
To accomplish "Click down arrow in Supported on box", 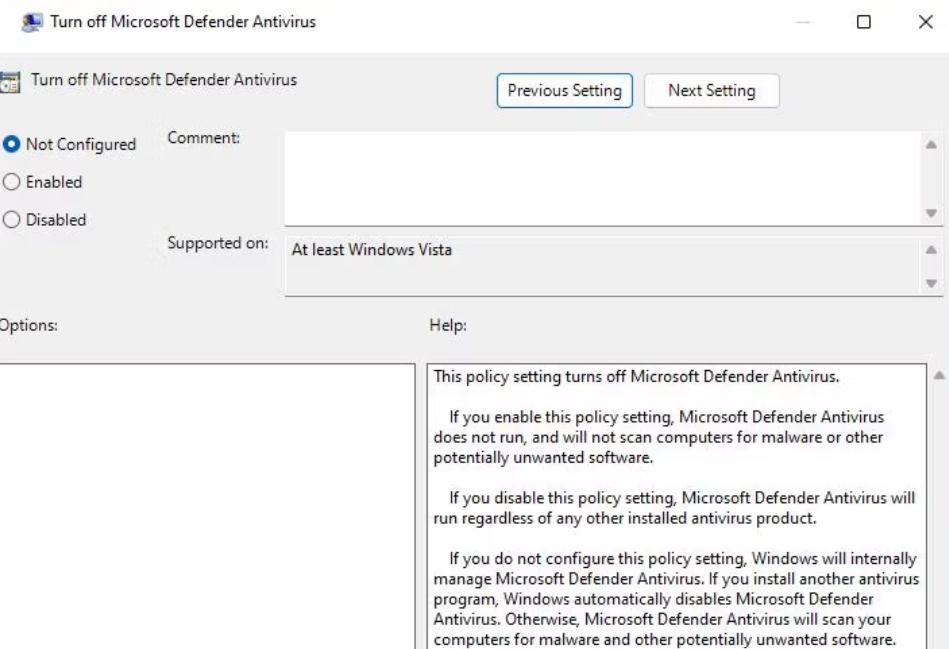I will 931,283.
